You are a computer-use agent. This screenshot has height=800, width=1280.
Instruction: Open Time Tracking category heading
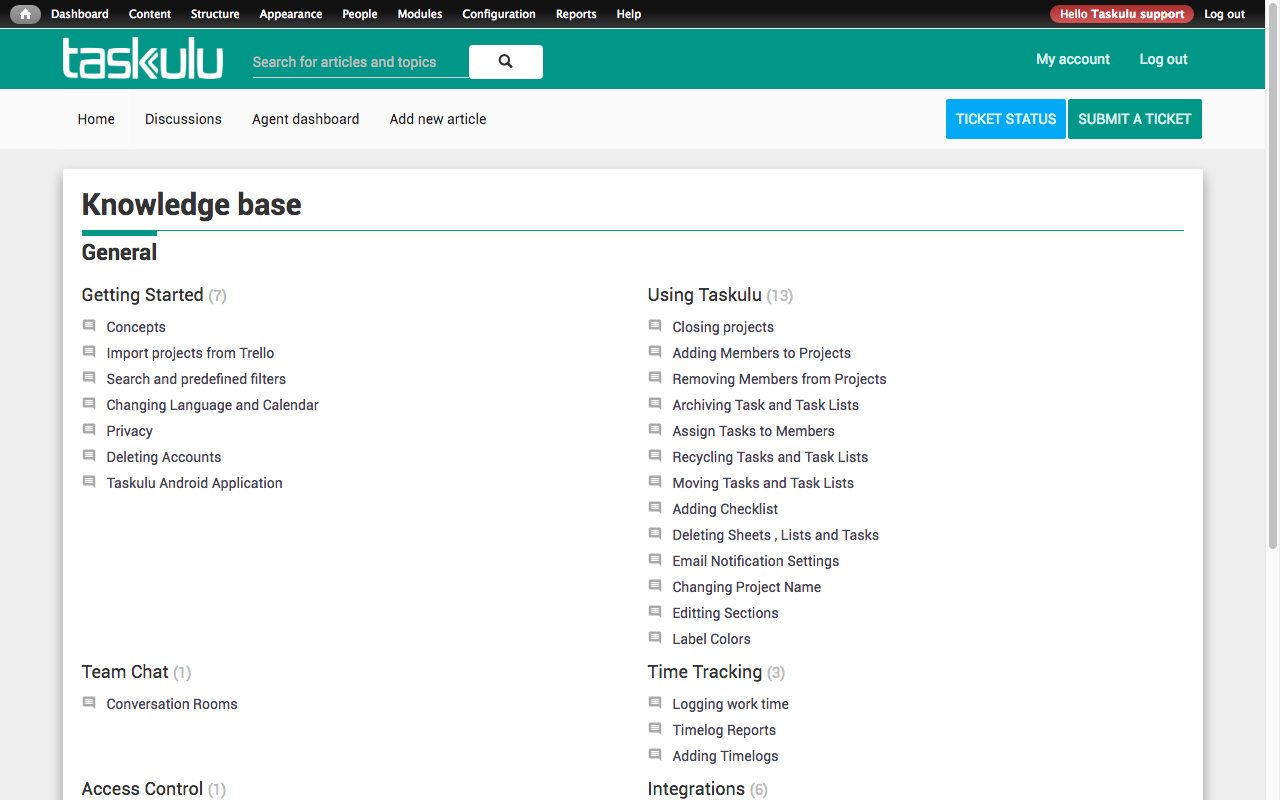[x=705, y=672]
